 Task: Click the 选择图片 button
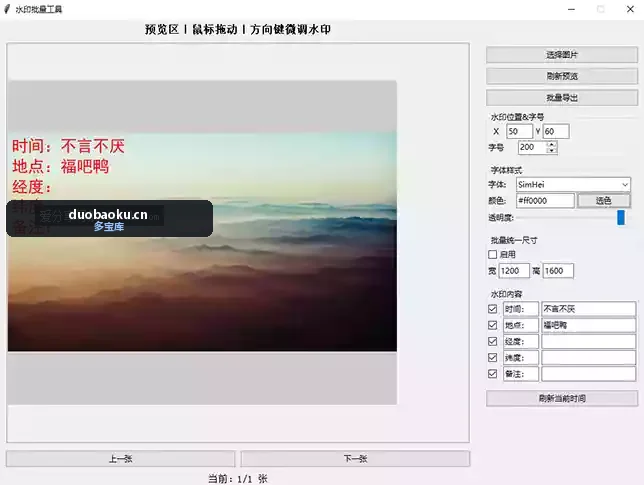[562, 55]
